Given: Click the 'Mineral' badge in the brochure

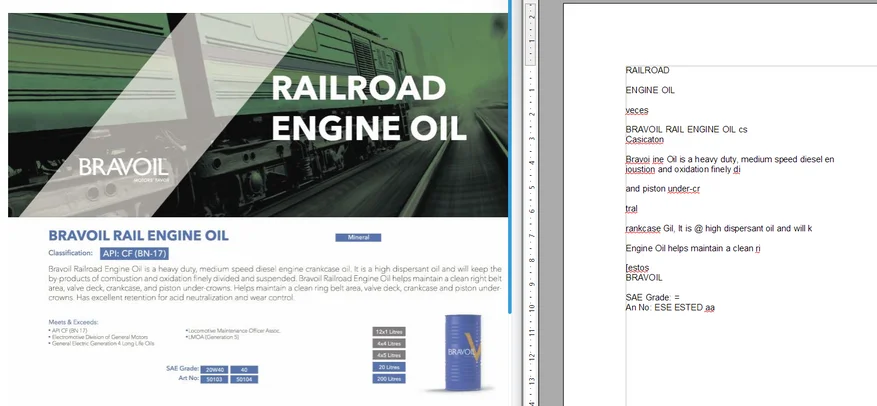Looking at the screenshot, I should click(358, 238).
